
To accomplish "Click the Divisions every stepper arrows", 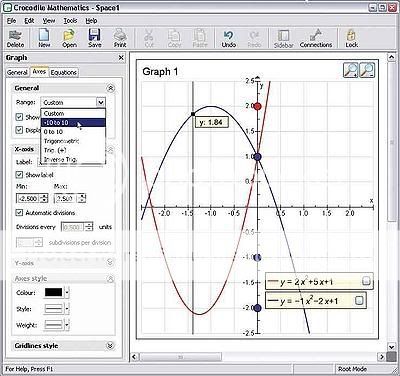I will 89,227.
